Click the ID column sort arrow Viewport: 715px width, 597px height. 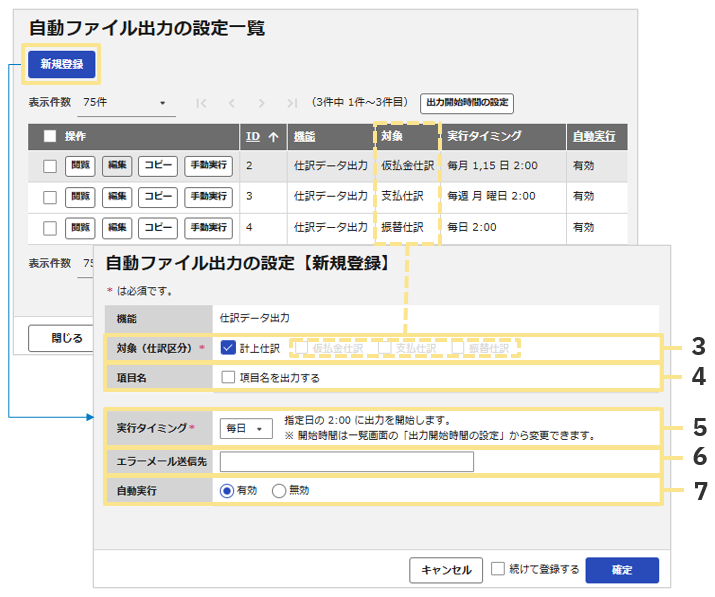[273, 137]
